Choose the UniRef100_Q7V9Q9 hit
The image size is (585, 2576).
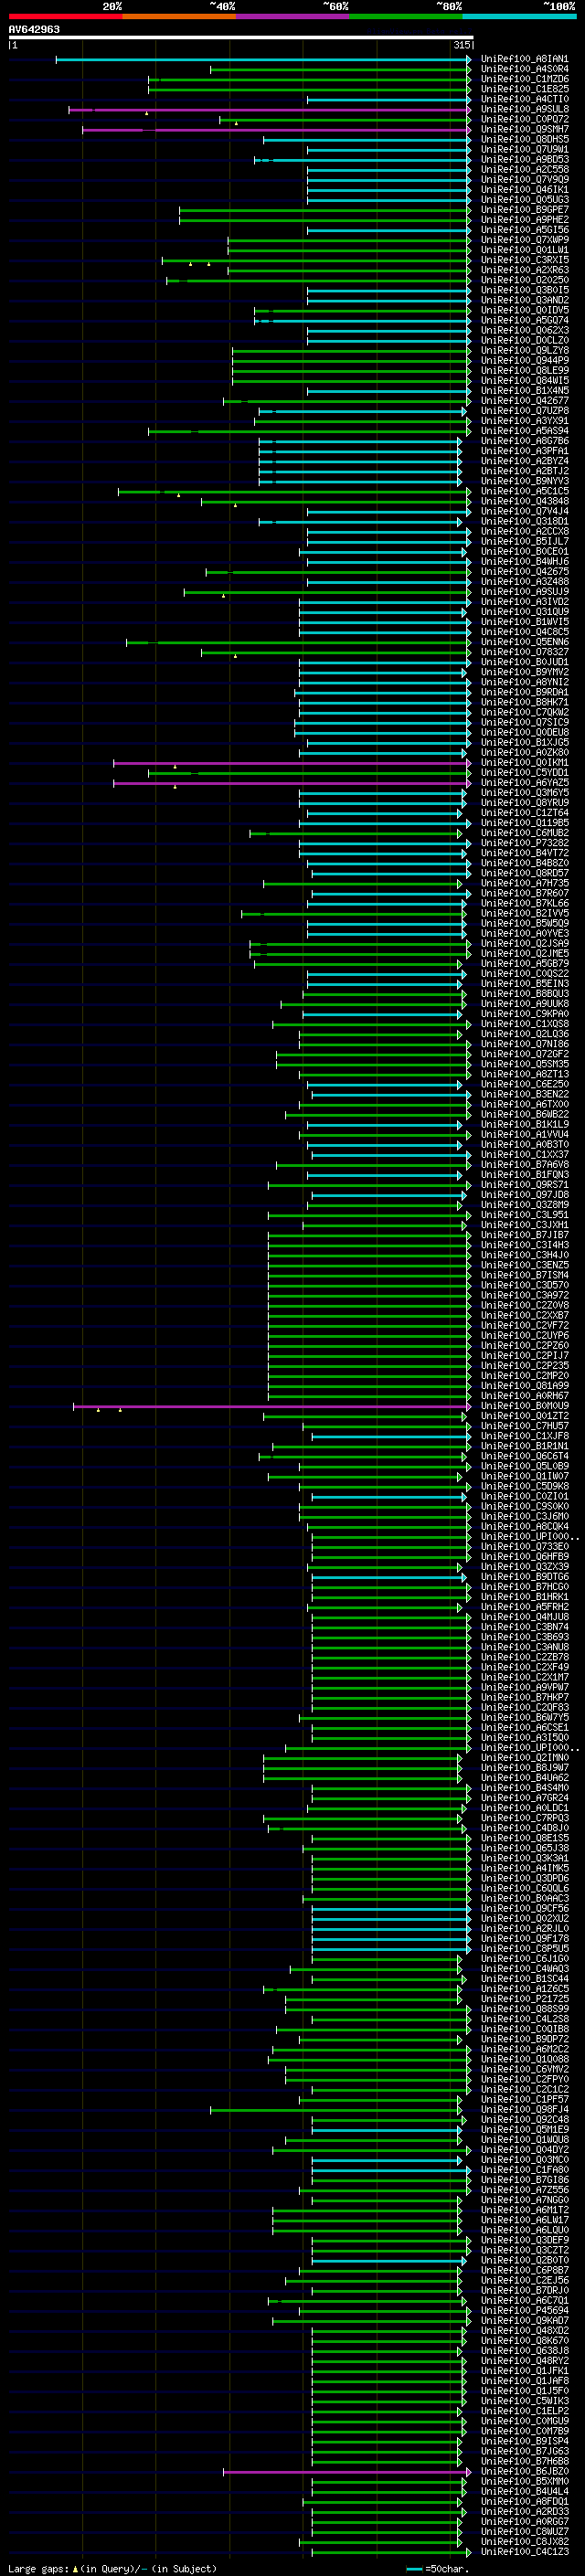pyautogui.click(x=525, y=179)
